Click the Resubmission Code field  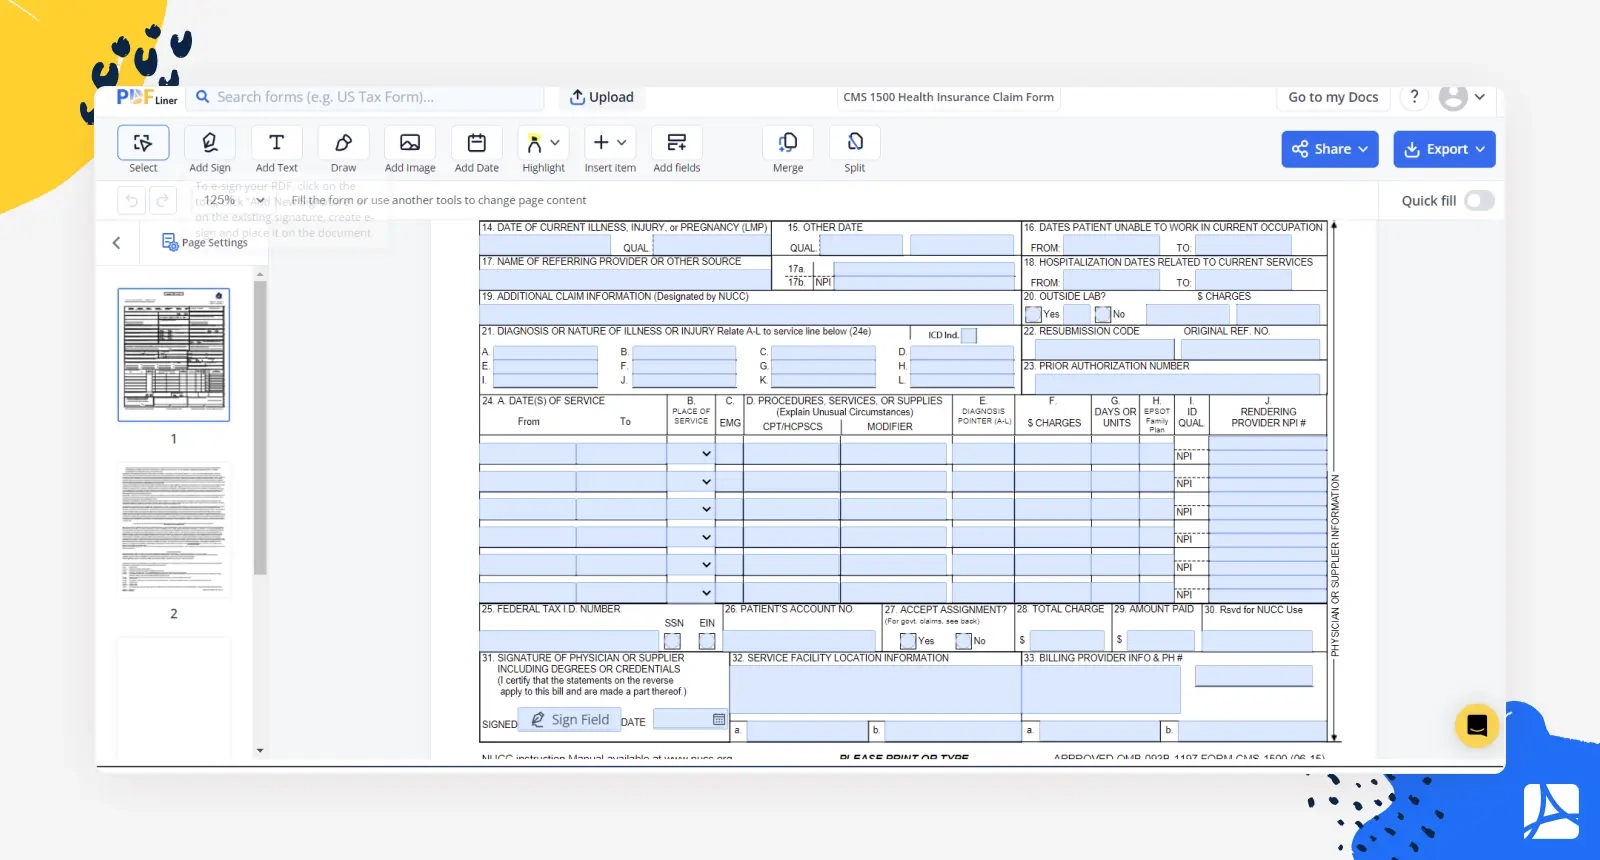(1104, 349)
